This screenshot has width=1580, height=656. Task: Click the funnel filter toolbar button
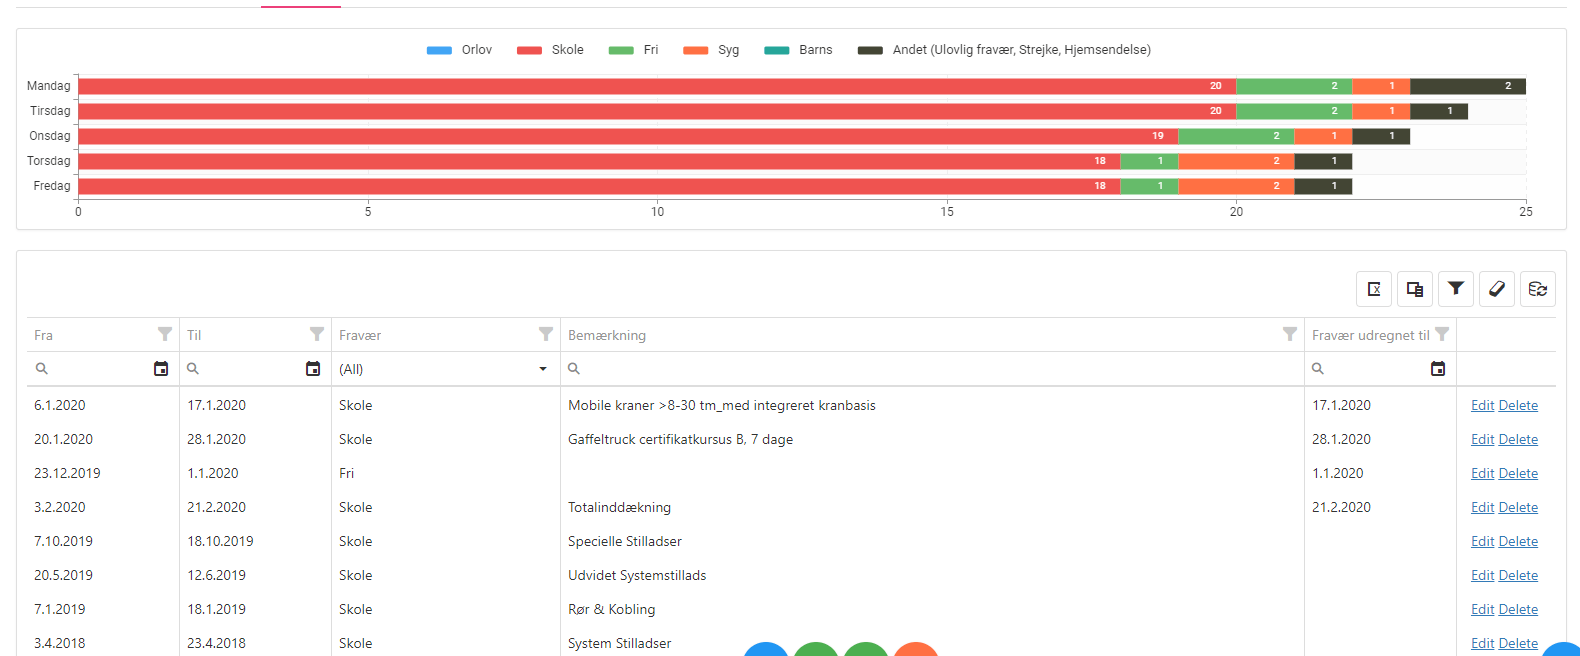click(x=1456, y=289)
